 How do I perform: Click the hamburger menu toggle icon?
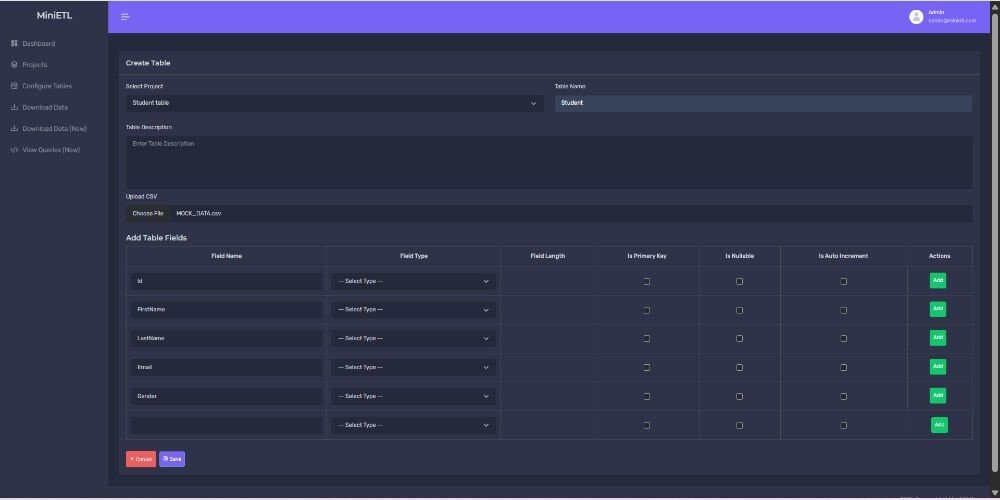(125, 17)
